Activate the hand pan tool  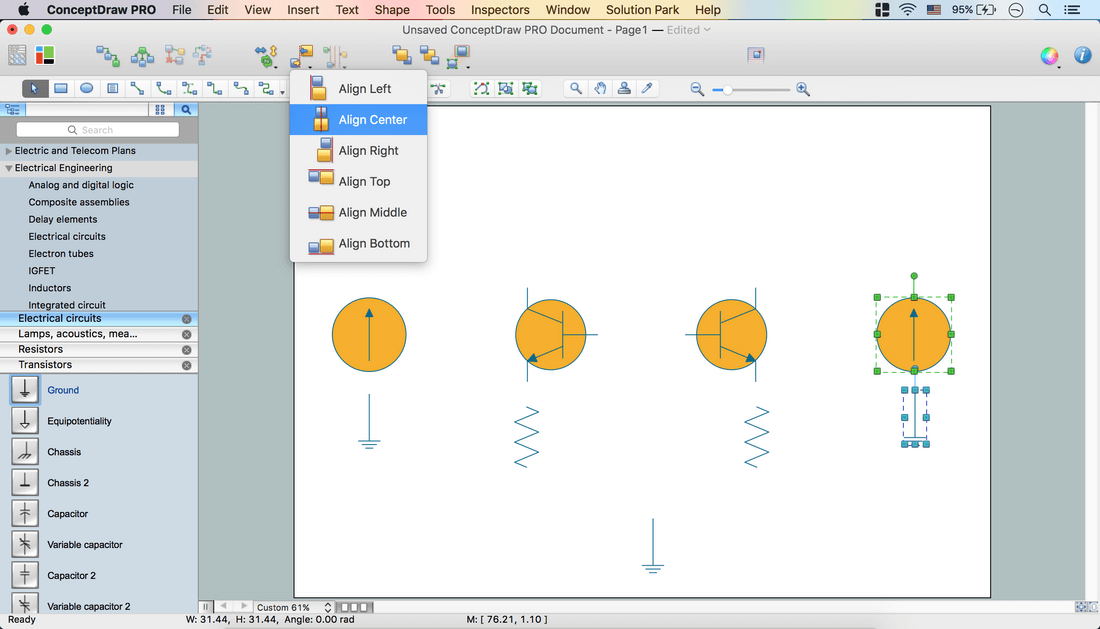pyautogui.click(x=600, y=89)
